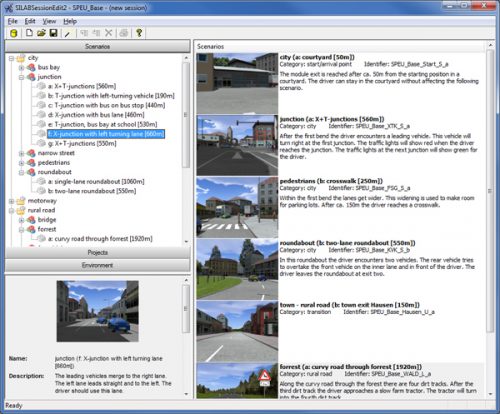Viewport: 500px width, 414px height.
Task: Click the SILAB app icon in title bar
Action: (x=9, y=7)
